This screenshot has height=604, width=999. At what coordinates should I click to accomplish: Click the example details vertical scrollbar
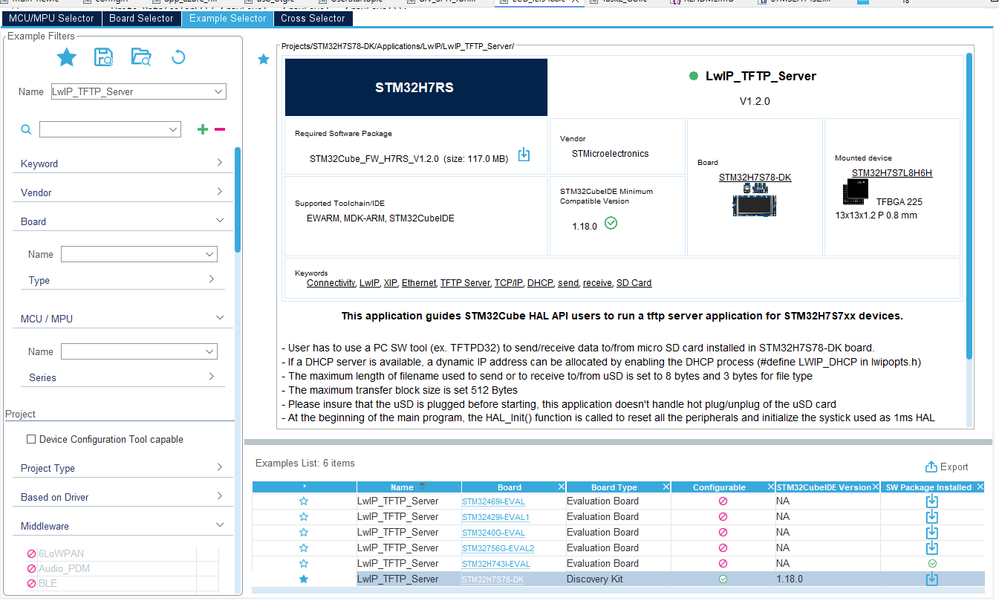(969, 207)
